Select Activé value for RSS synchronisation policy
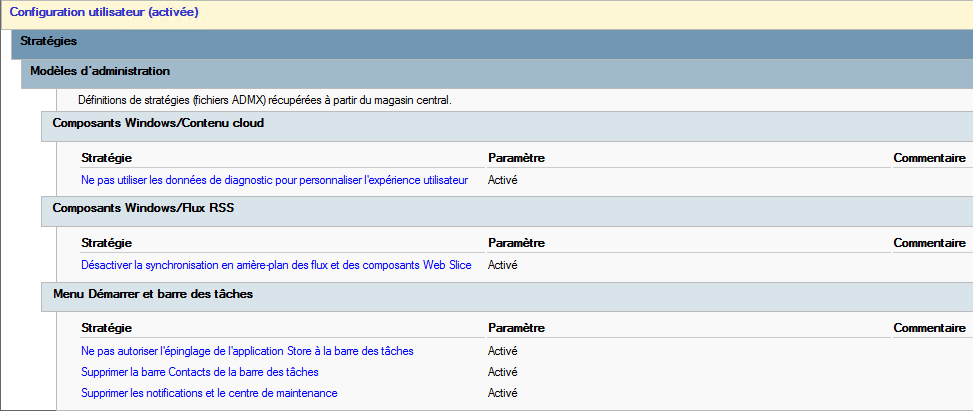The width and height of the screenshot is (973, 413). click(502, 265)
